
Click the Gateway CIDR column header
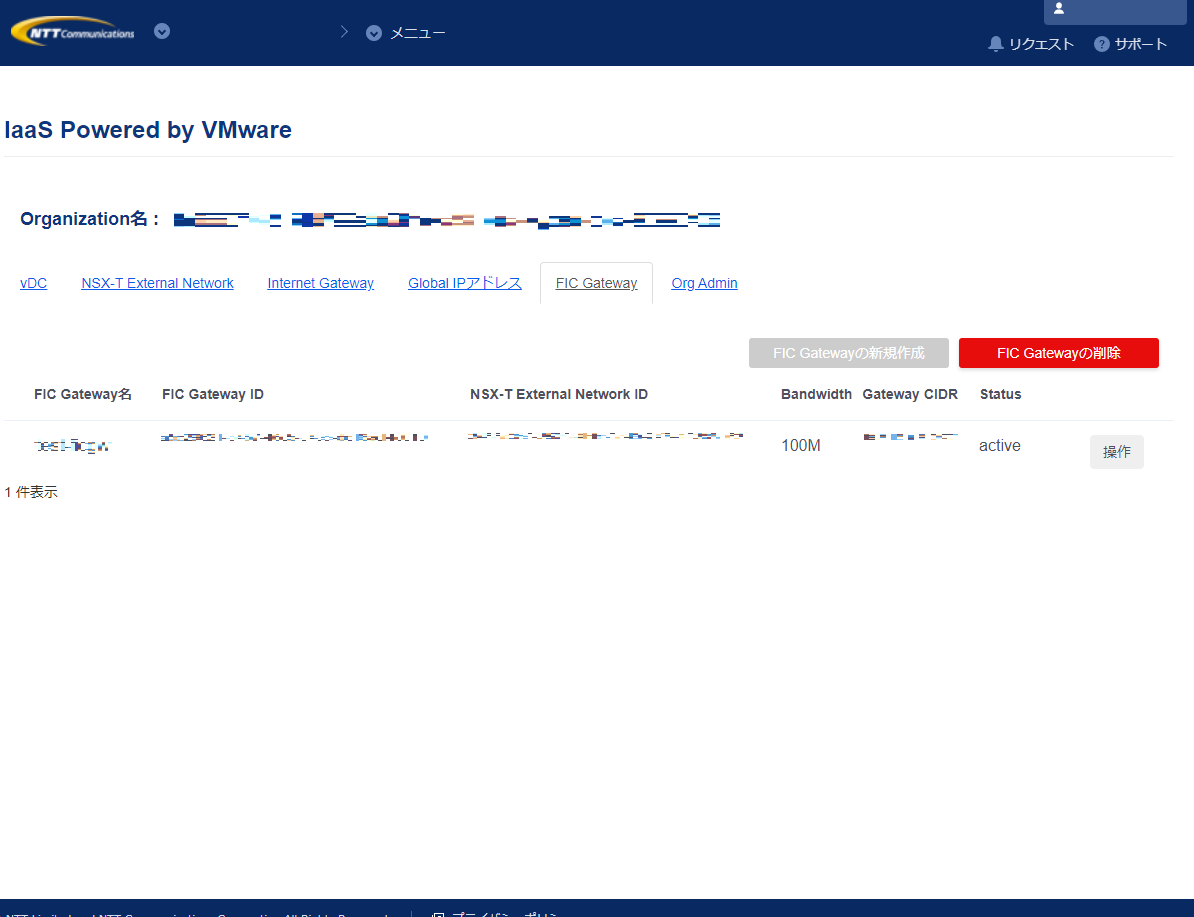tap(910, 395)
